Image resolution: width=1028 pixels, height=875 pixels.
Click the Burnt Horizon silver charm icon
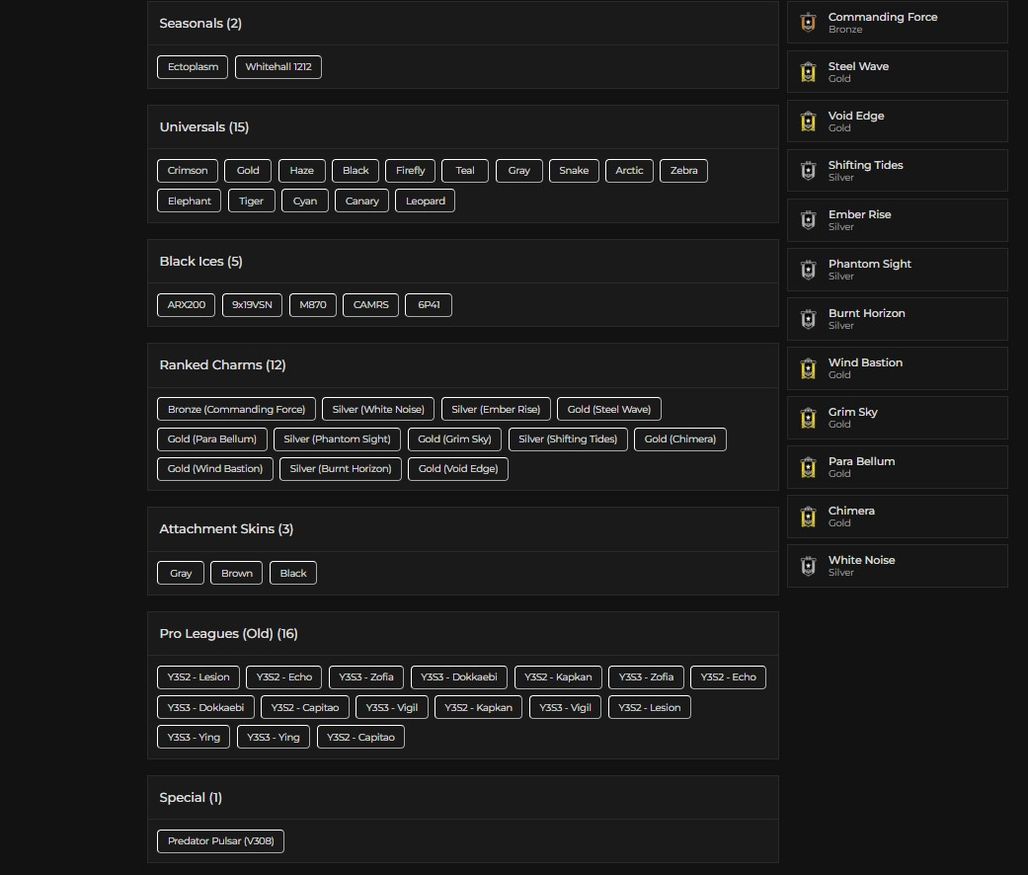tap(808, 319)
